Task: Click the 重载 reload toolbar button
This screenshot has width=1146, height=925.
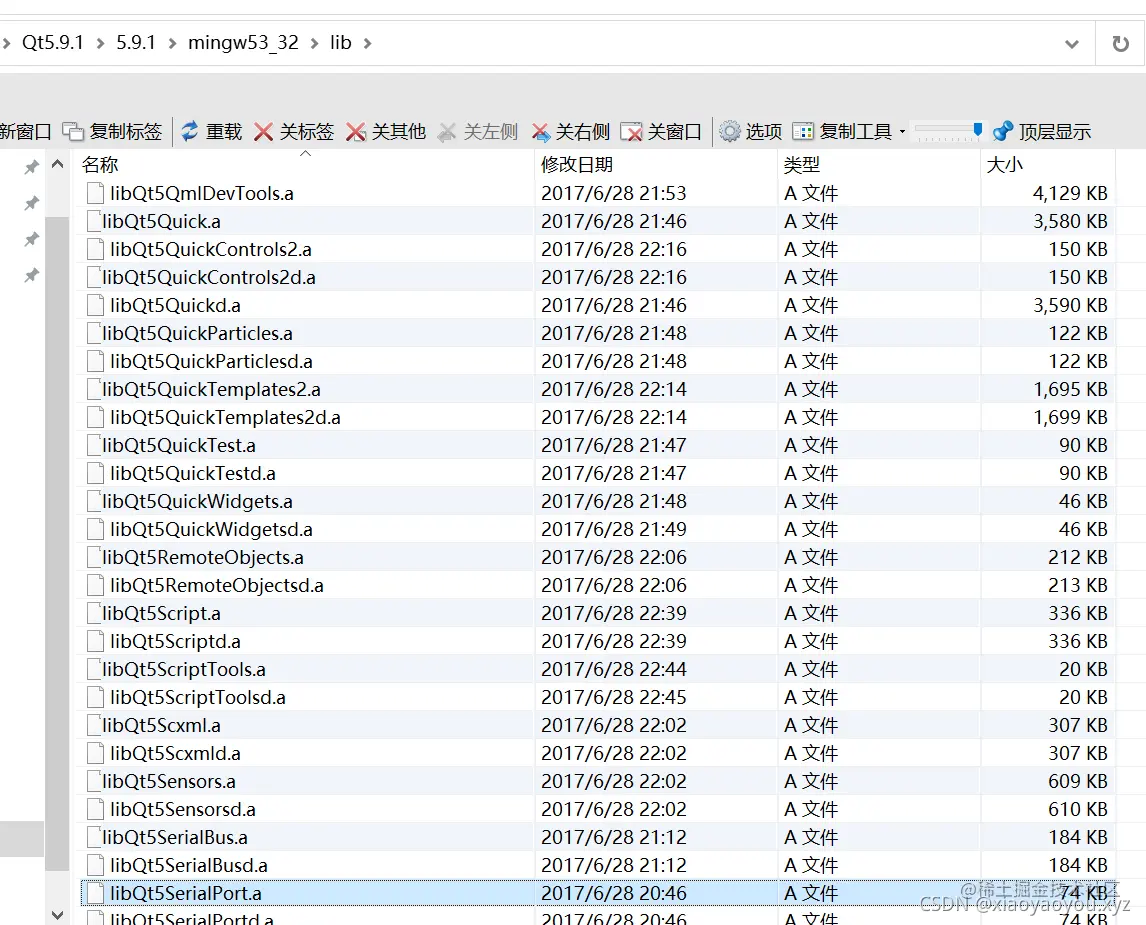Action: (211, 132)
